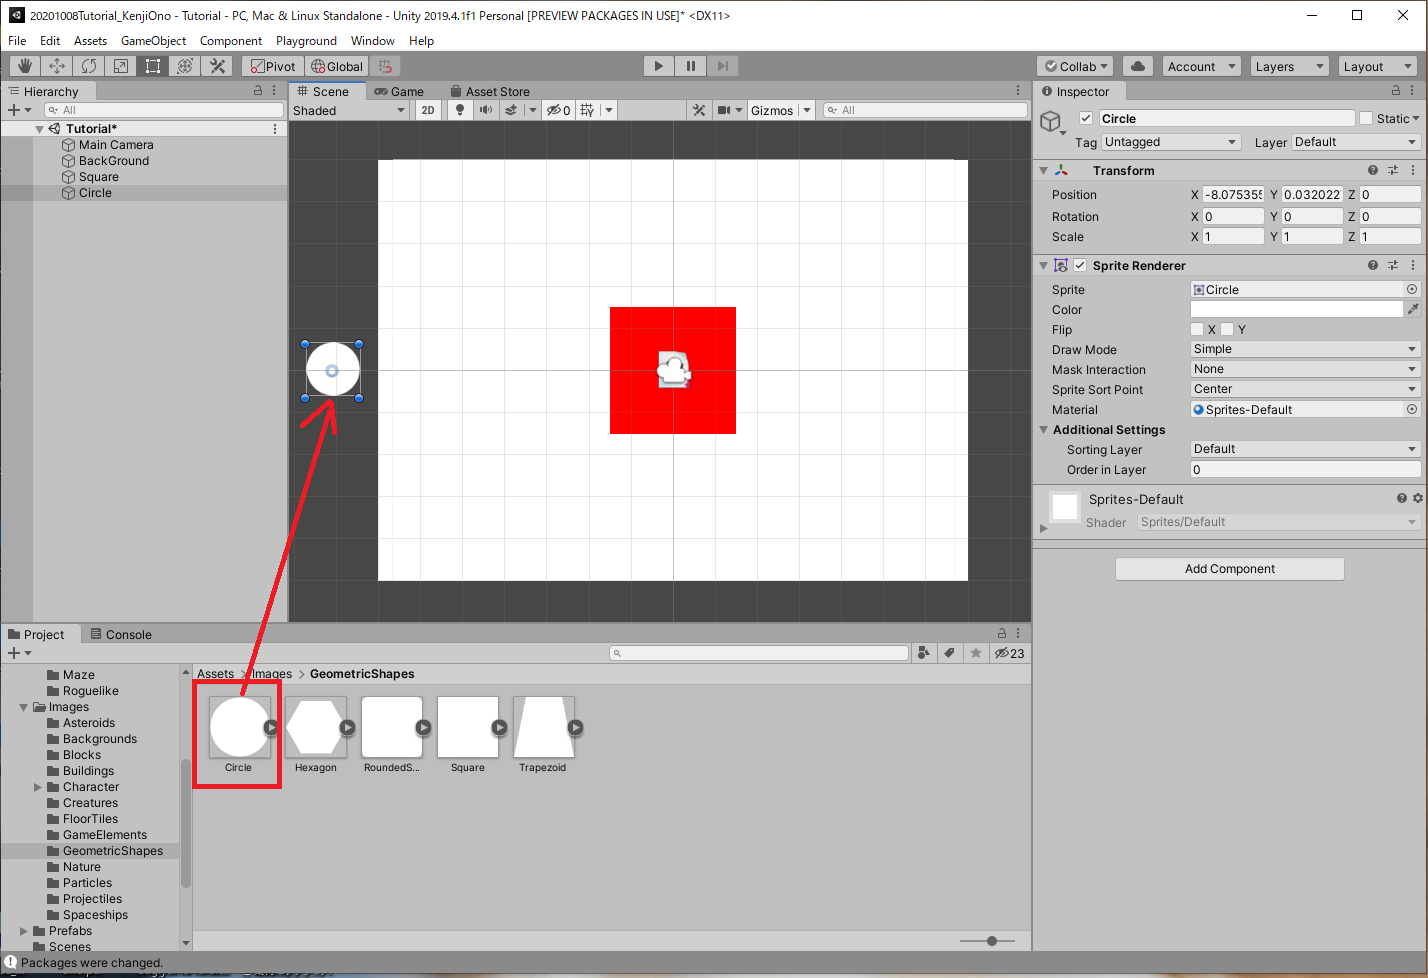Open Scene view component tools icon
This screenshot has width=1428, height=978.
(699, 110)
